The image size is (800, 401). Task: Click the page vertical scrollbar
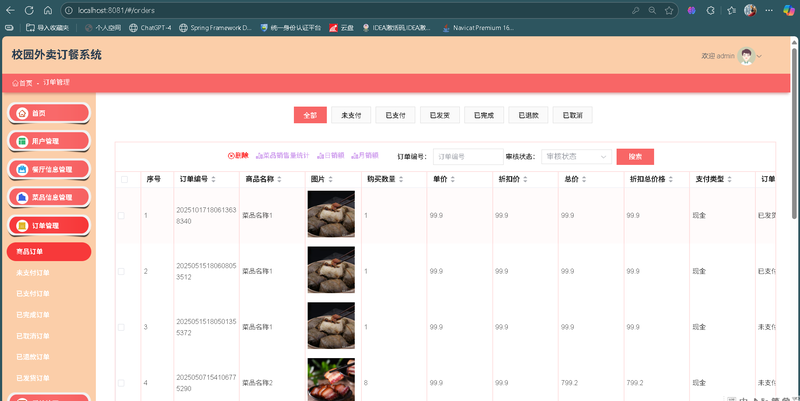pos(795,200)
